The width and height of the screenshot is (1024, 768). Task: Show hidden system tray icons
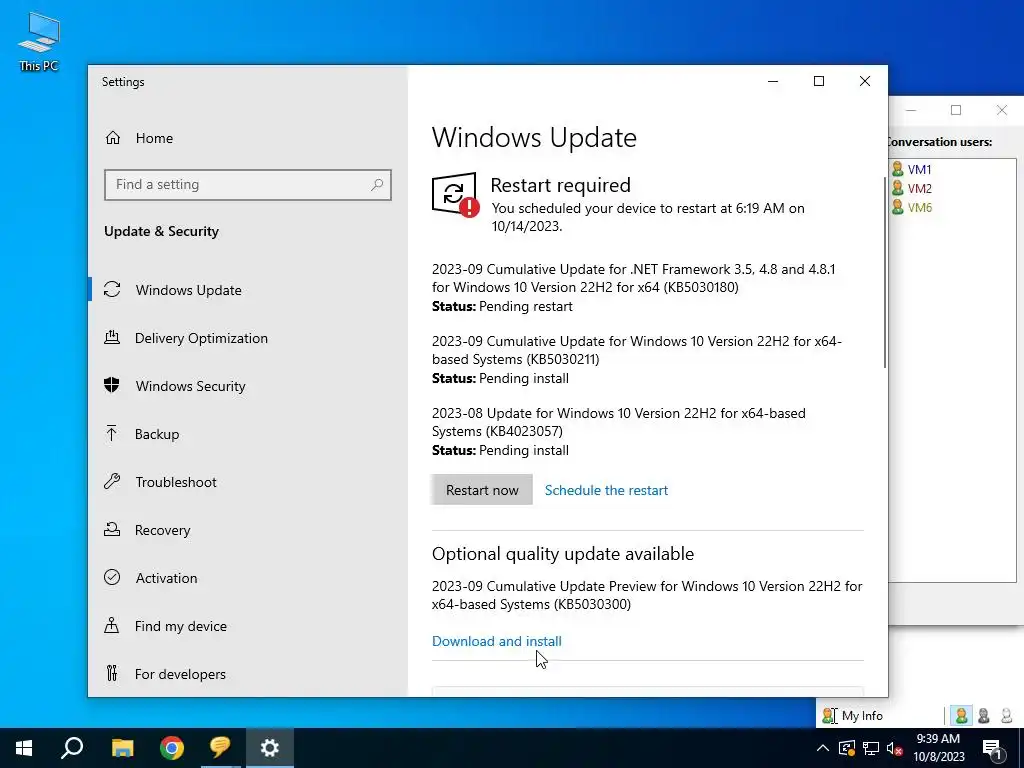(x=823, y=748)
